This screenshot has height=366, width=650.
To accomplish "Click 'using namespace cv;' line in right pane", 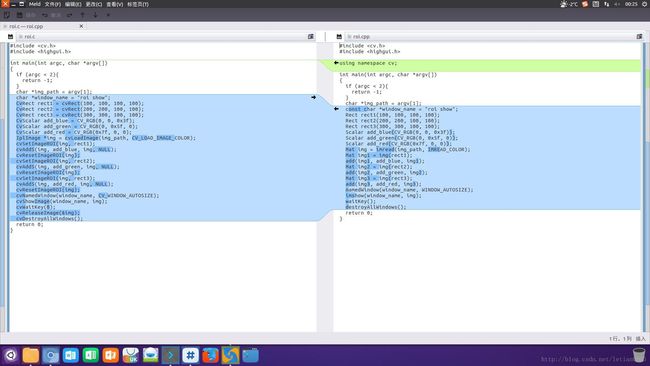I will point(368,63).
